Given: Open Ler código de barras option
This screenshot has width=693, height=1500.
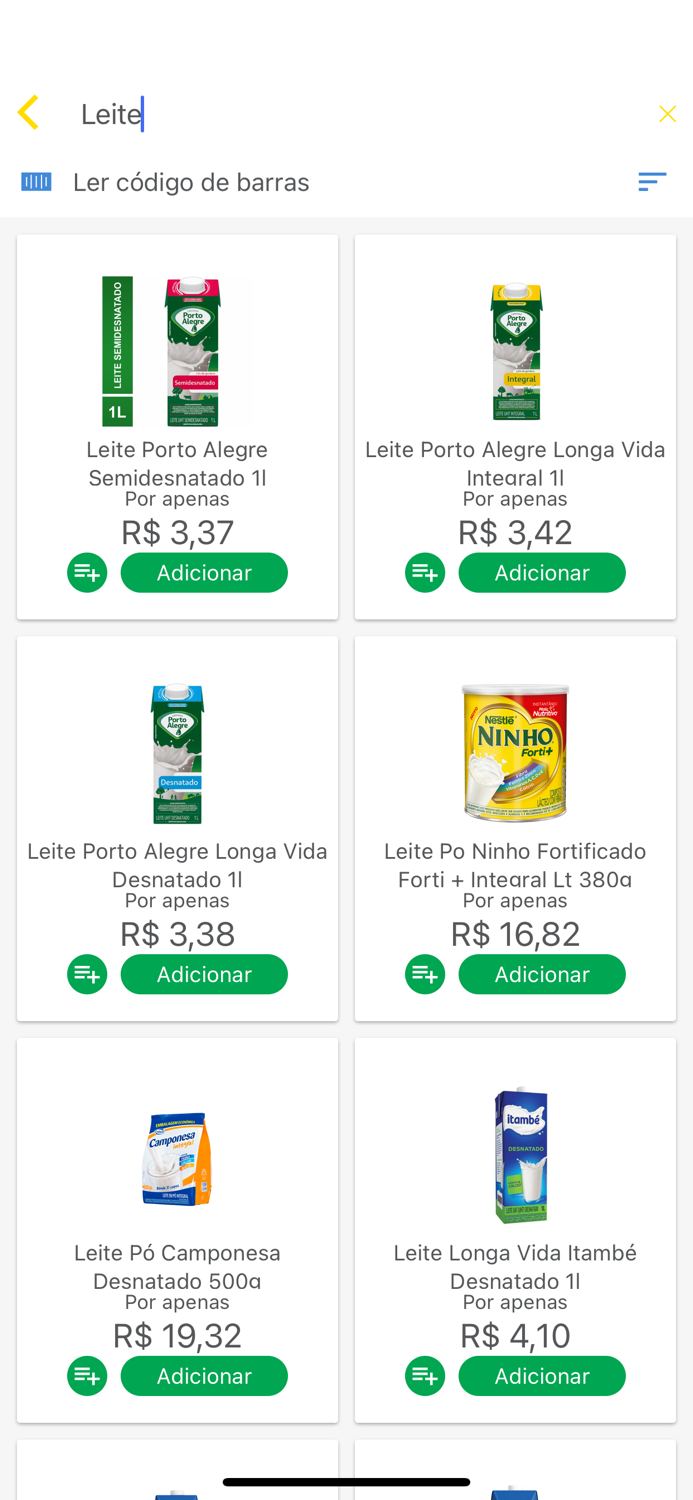Looking at the screenshot, I should tap(190, 182).
